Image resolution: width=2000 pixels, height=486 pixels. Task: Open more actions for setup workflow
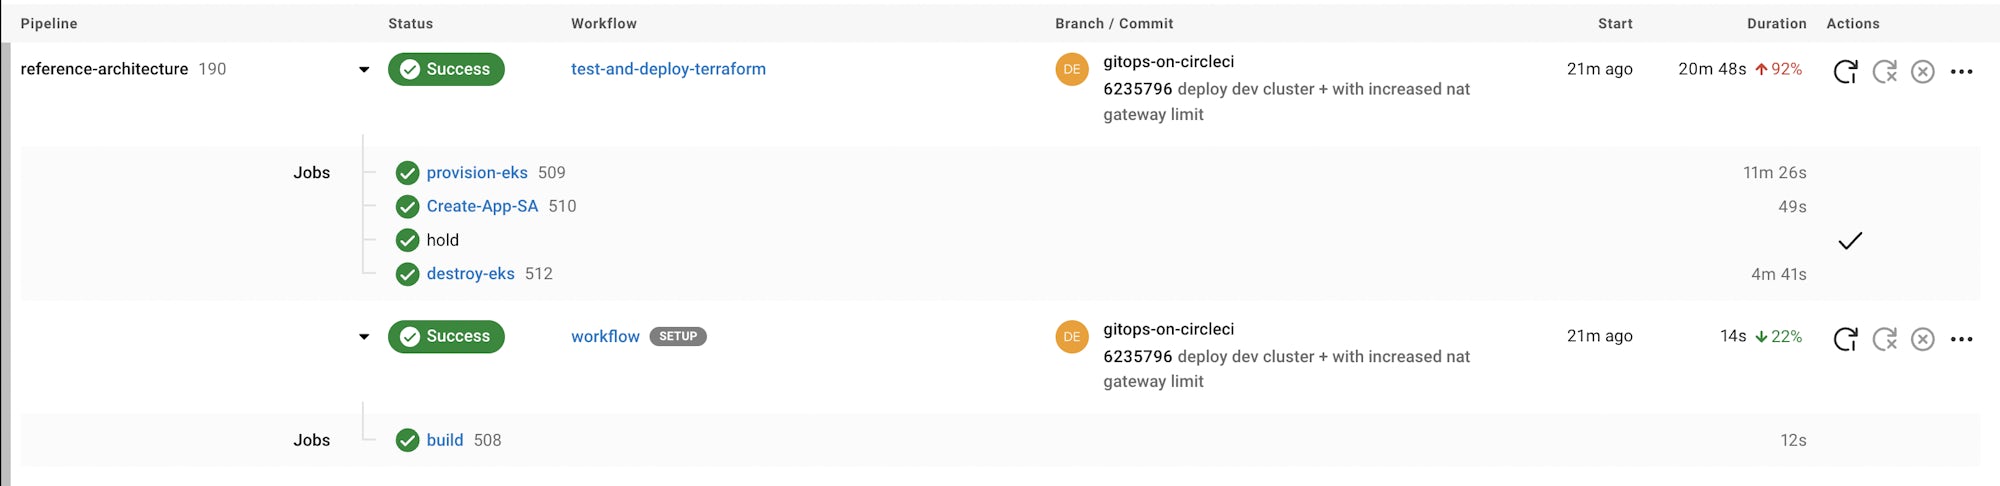pyautogui.click(x=1961, y=339)
